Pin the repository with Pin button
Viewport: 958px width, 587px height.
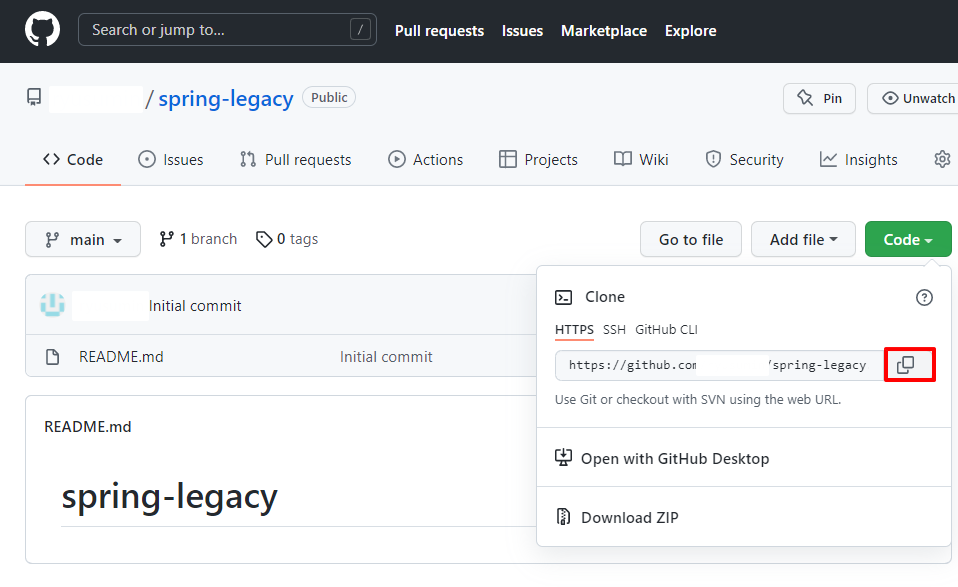click(x=819, y=98)
